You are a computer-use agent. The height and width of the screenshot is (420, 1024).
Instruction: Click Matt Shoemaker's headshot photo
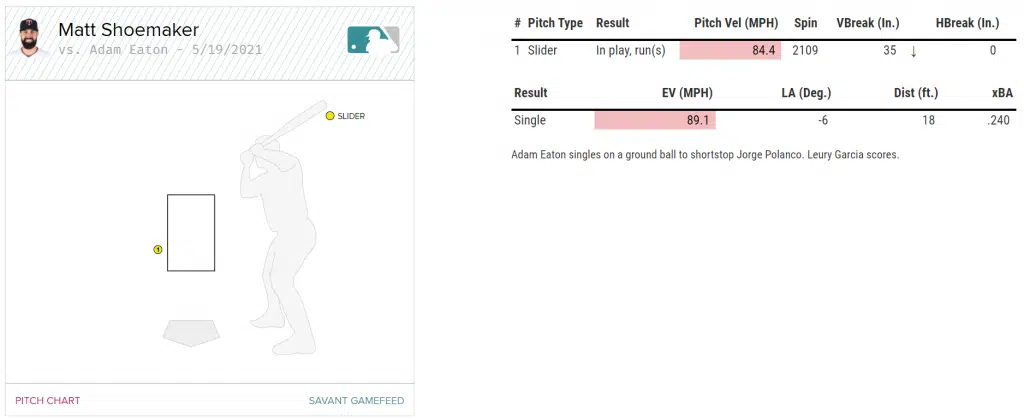[x=28, y=39]
